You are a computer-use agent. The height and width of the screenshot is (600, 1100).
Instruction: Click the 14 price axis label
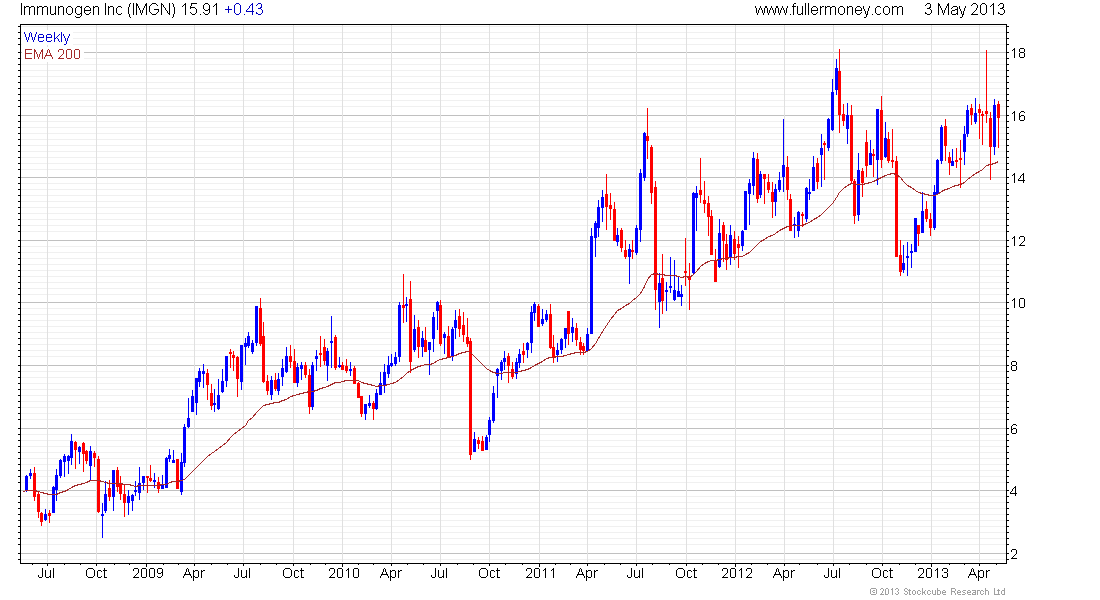[1017, 178]
